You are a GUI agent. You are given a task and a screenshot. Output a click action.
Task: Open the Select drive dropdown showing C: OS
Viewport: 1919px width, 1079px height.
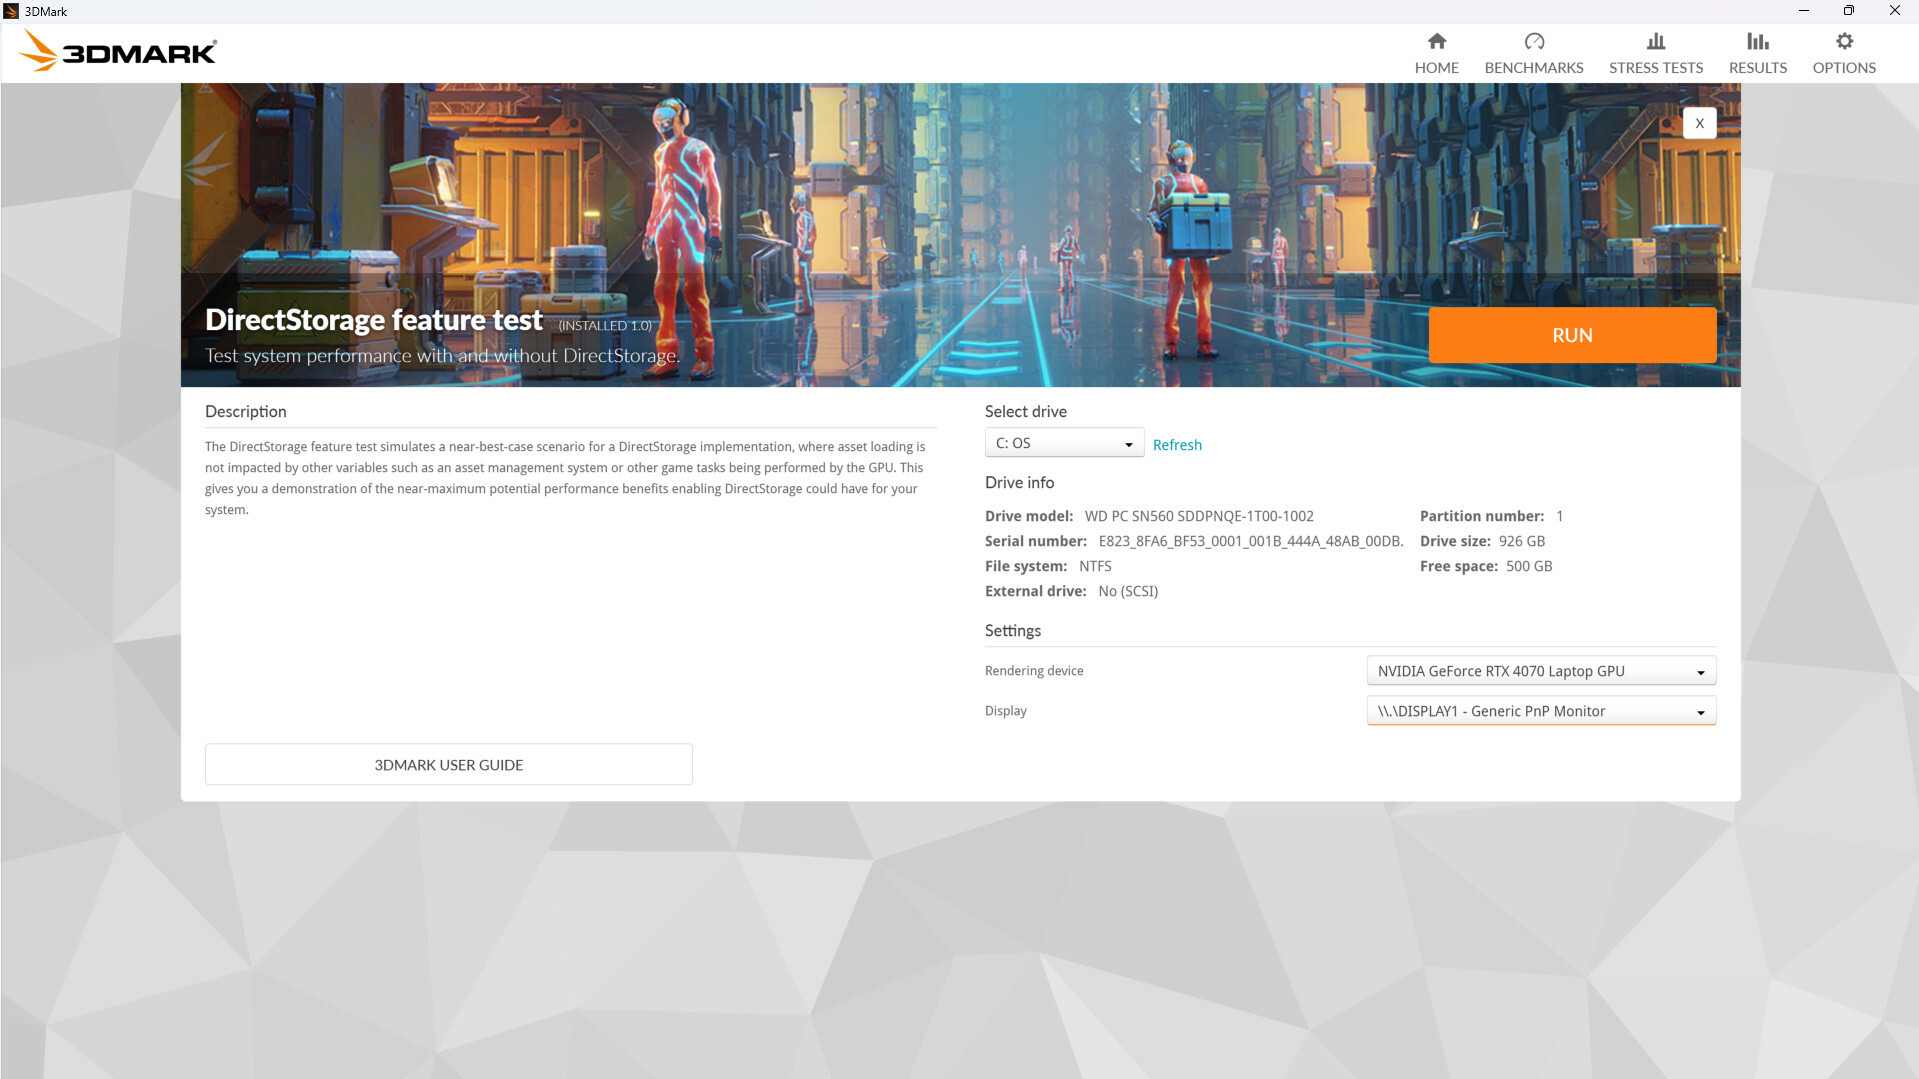(x=1063, y=442)
